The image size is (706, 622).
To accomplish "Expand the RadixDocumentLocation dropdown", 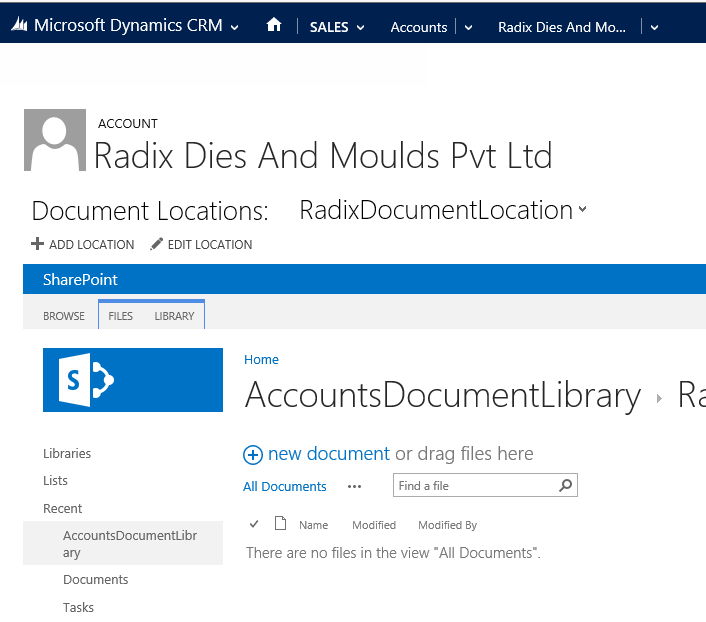I will [x=583, y=209].
